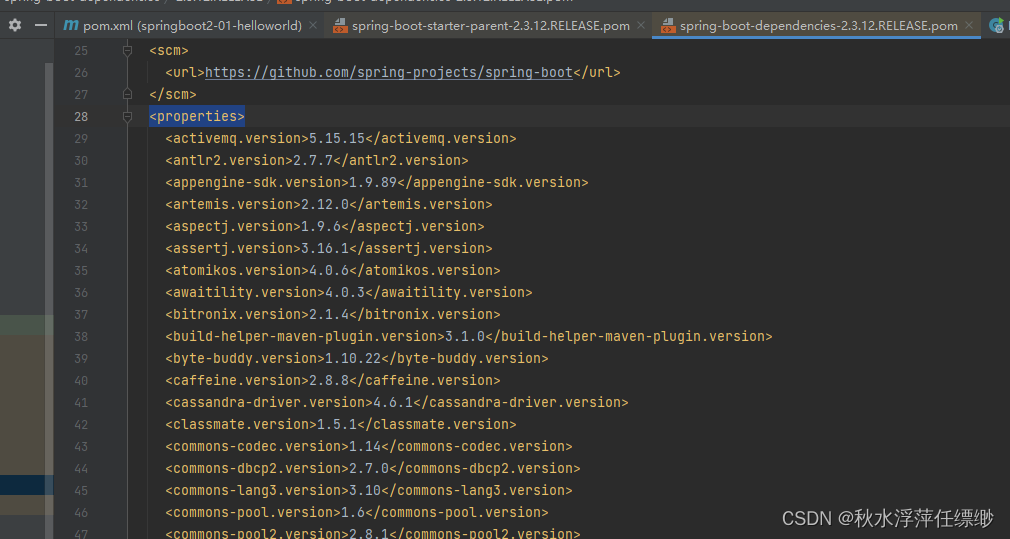
Task: Click the opening scm tag on line 25
Action: [x=169, y=50]
